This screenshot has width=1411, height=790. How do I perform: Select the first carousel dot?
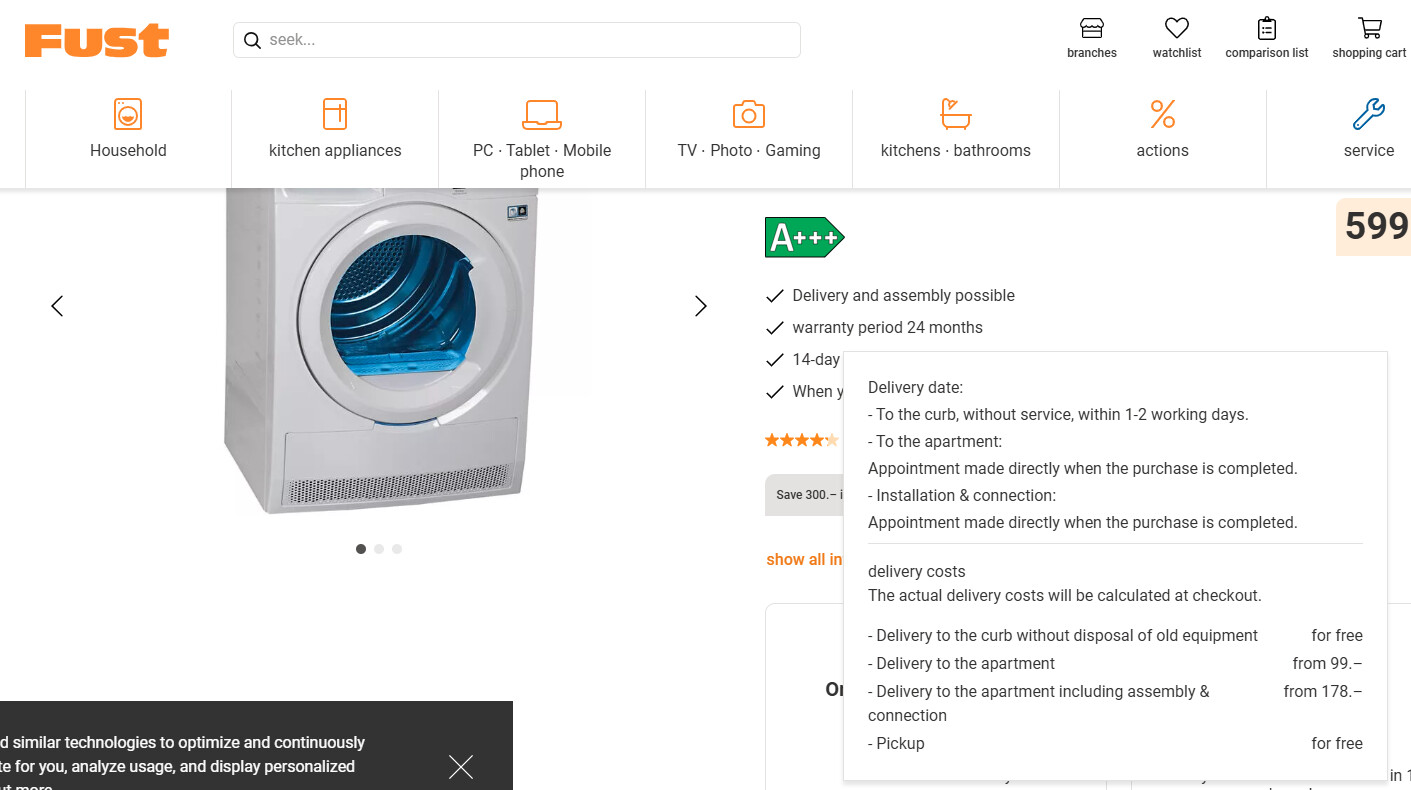point(361,549)
